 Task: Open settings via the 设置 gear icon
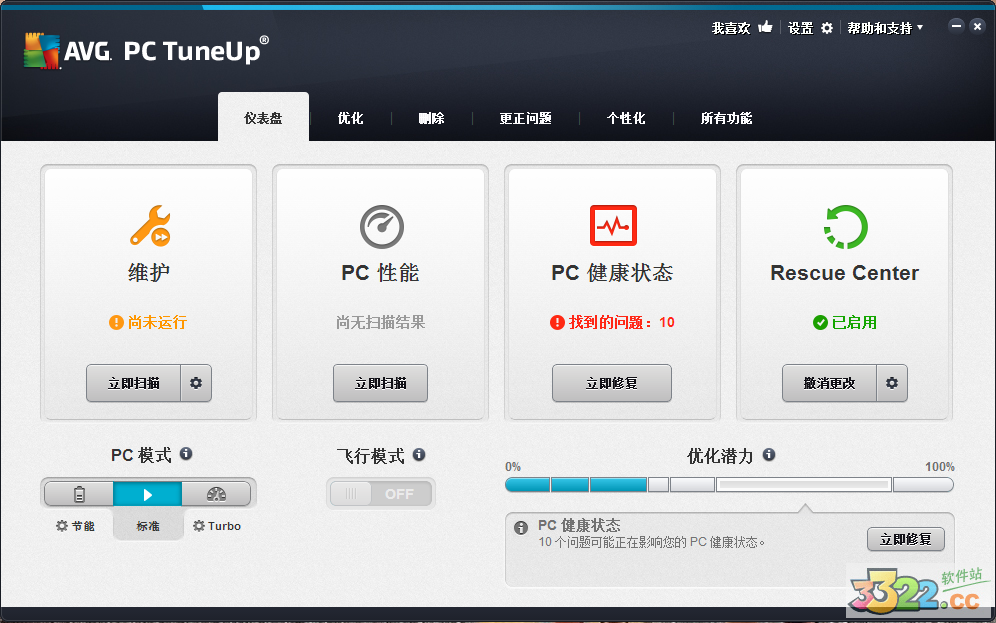[826, 28]
